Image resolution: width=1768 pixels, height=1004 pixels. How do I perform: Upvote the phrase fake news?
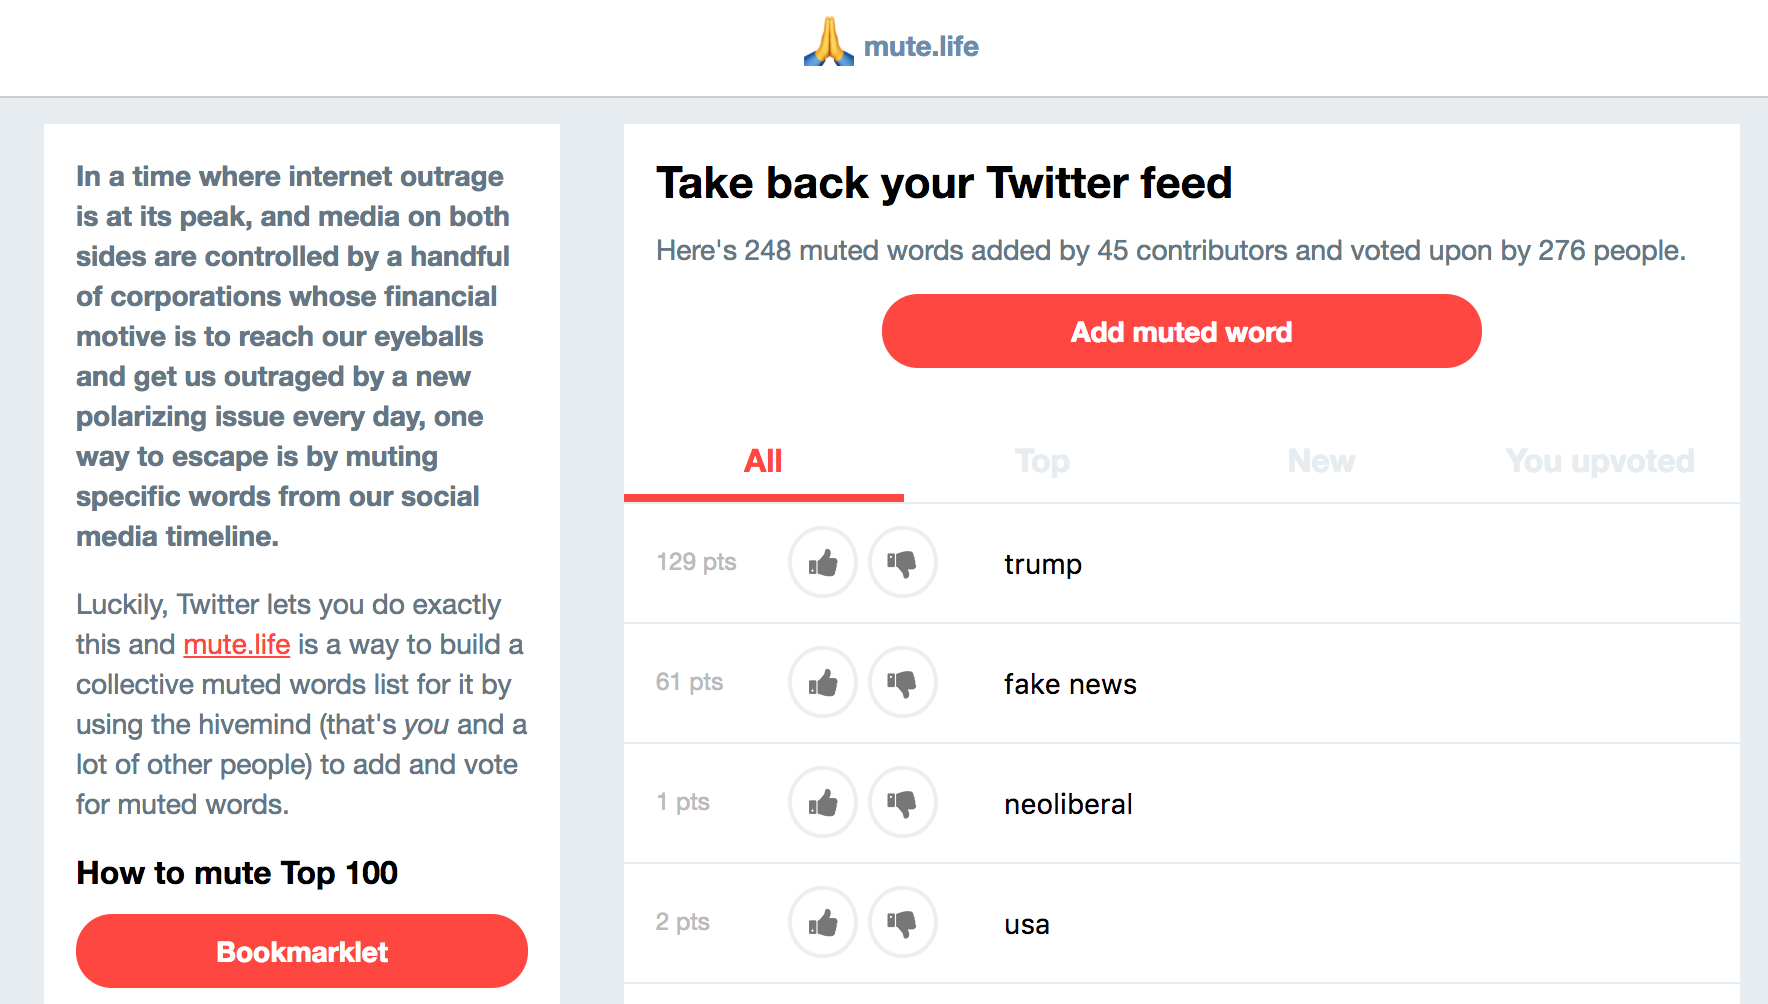[823, 683]
